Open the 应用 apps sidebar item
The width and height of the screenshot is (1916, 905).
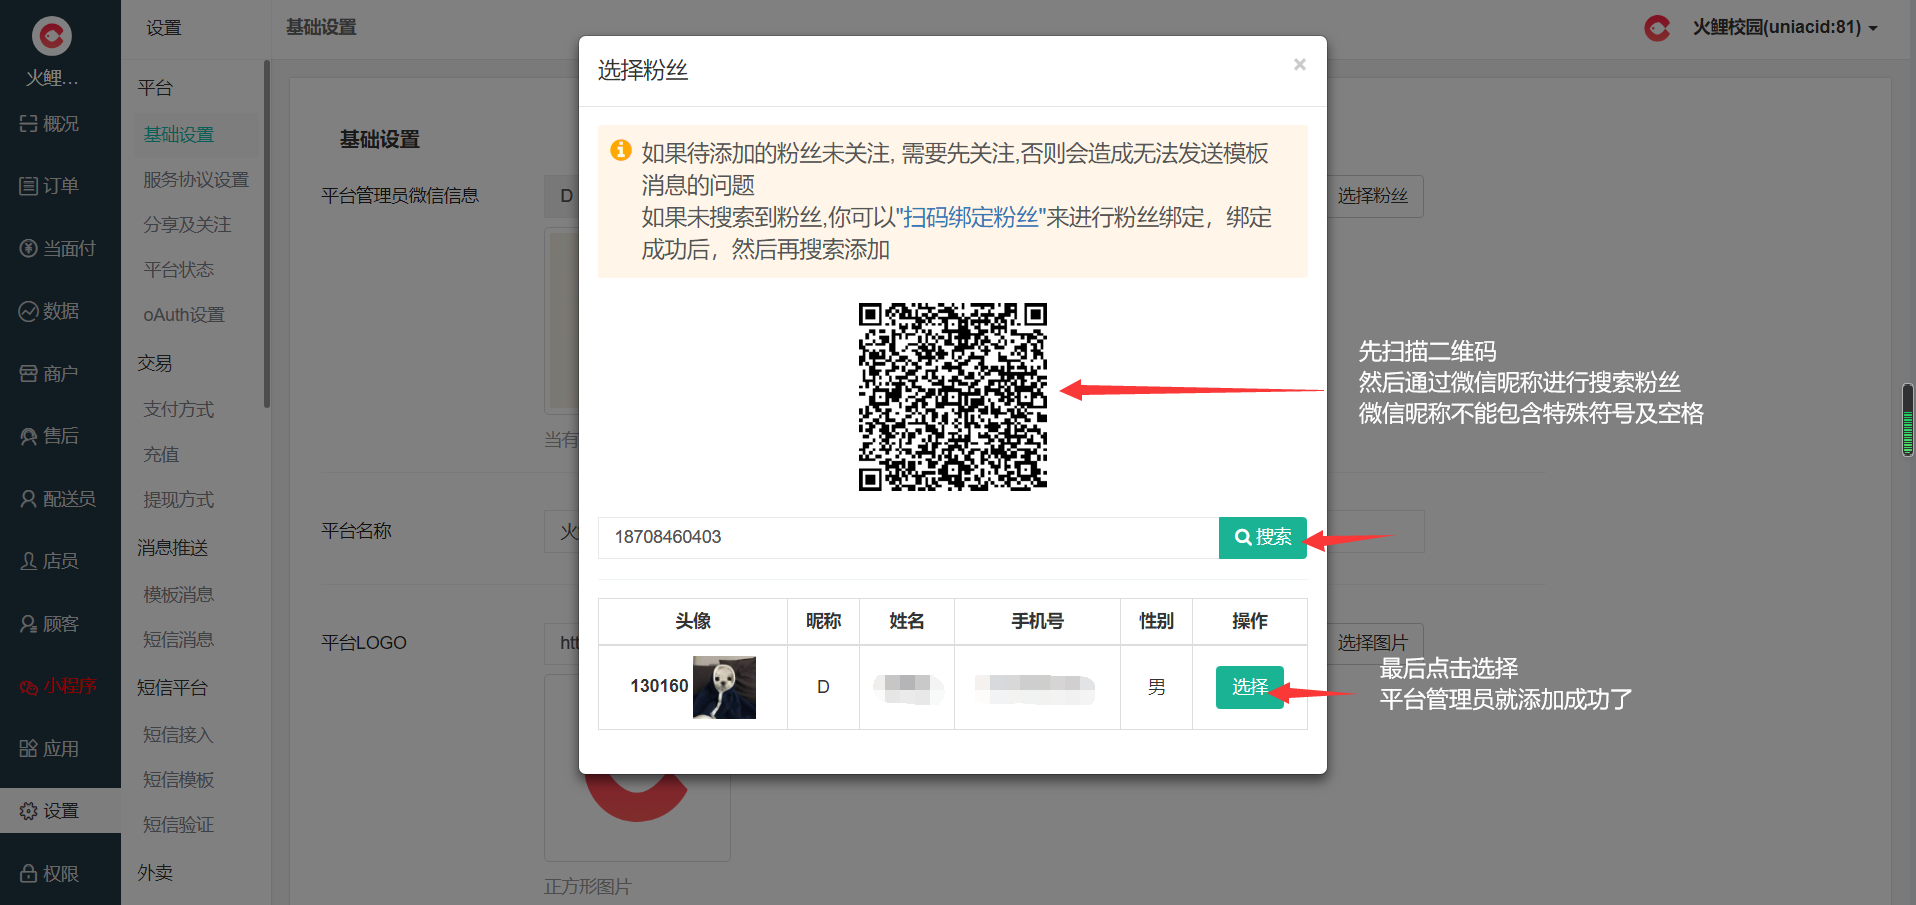coord(49,748)
